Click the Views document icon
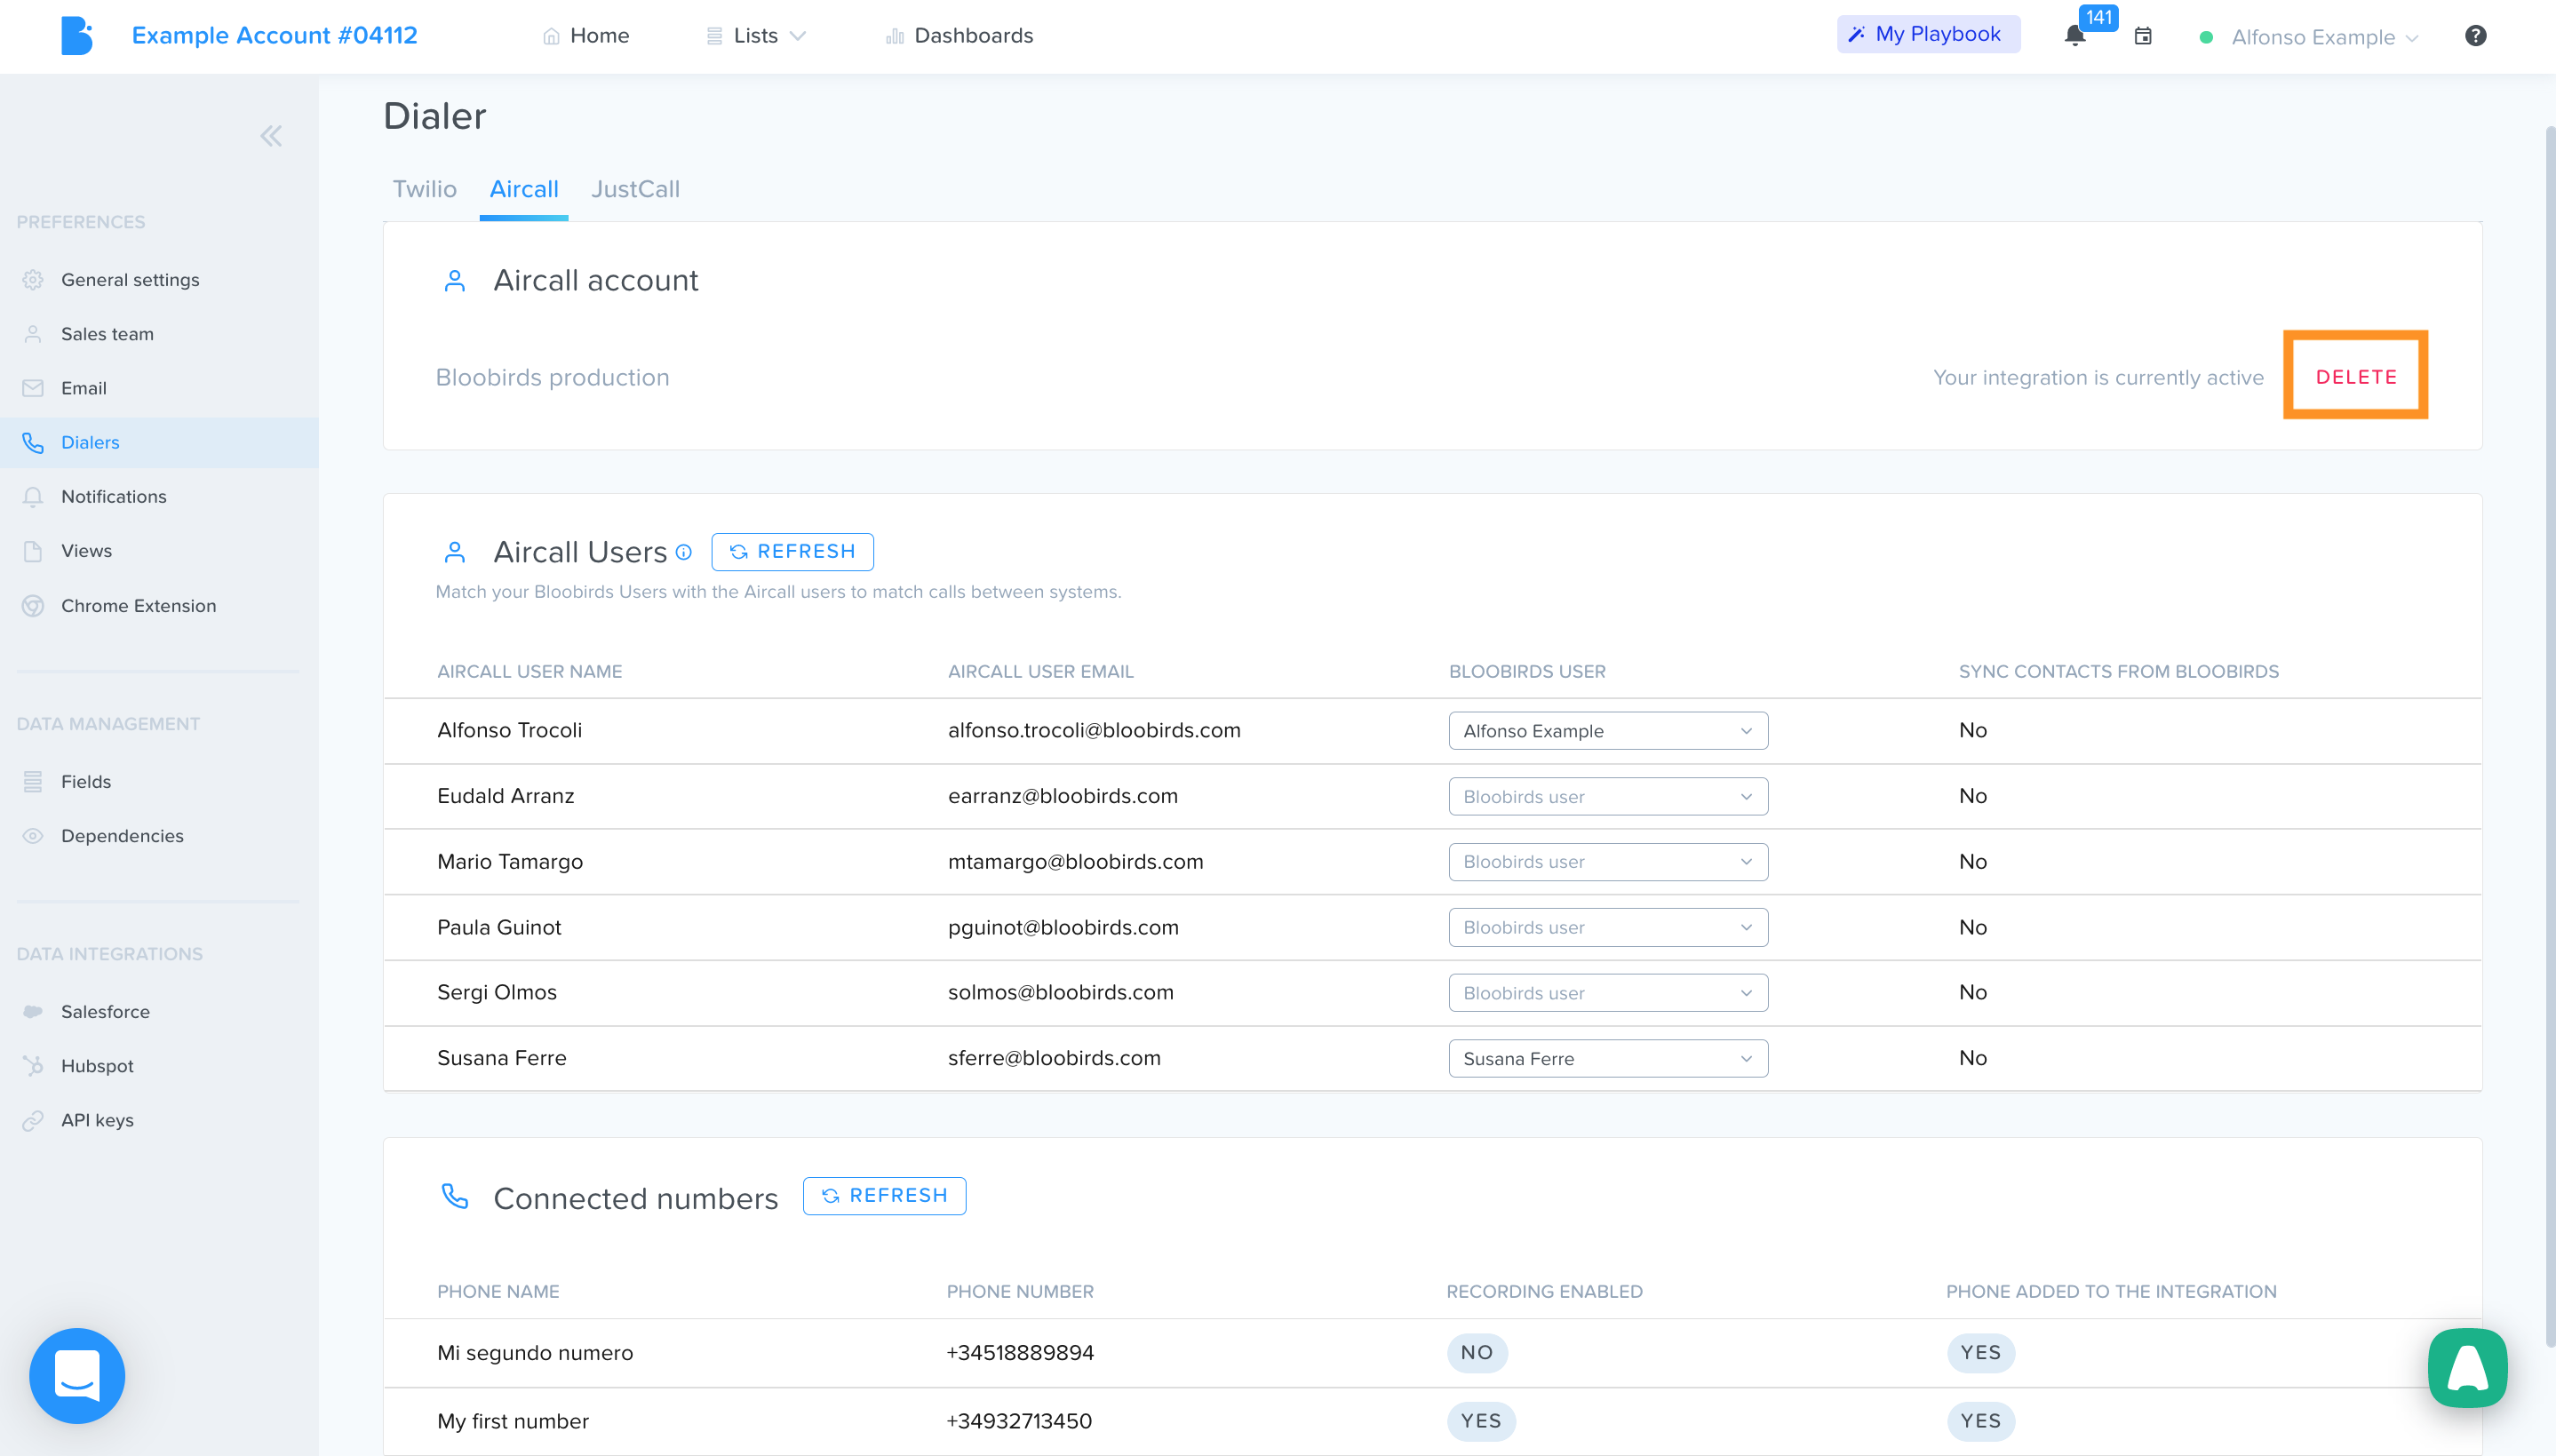2556x1456 pixels. [33, 551]
